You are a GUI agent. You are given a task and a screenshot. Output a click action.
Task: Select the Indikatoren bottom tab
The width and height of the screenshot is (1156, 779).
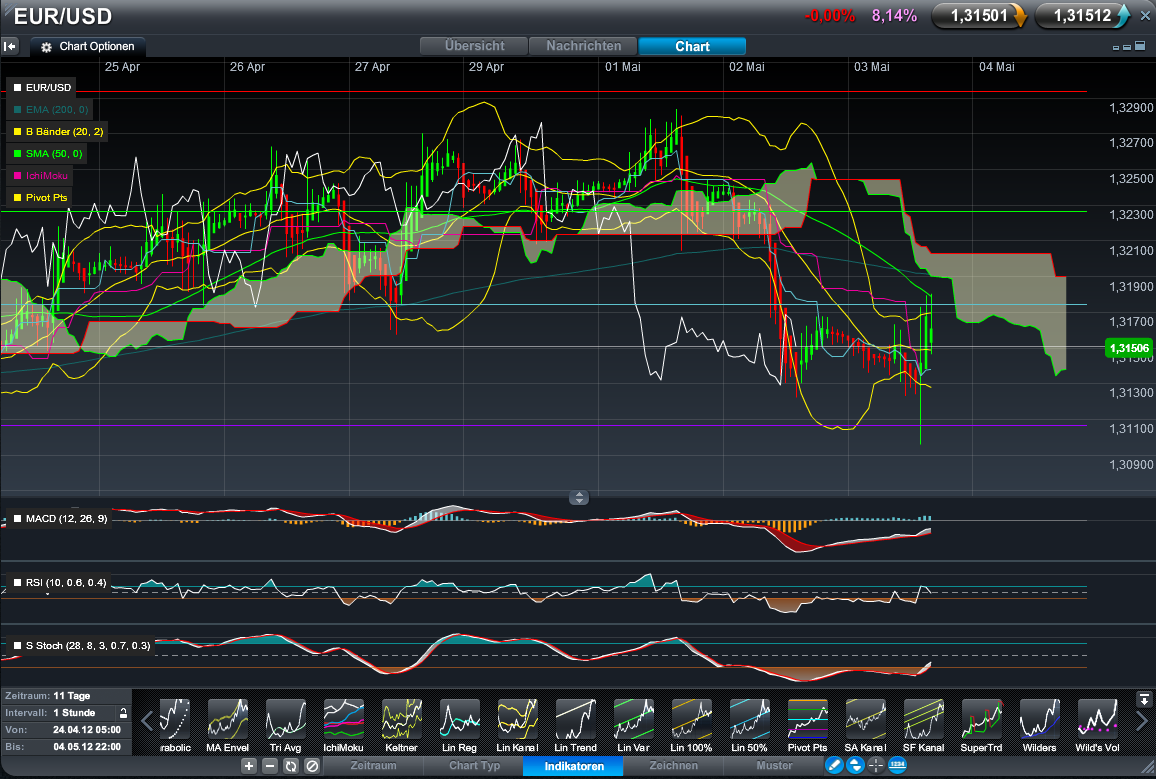[574, 766]
